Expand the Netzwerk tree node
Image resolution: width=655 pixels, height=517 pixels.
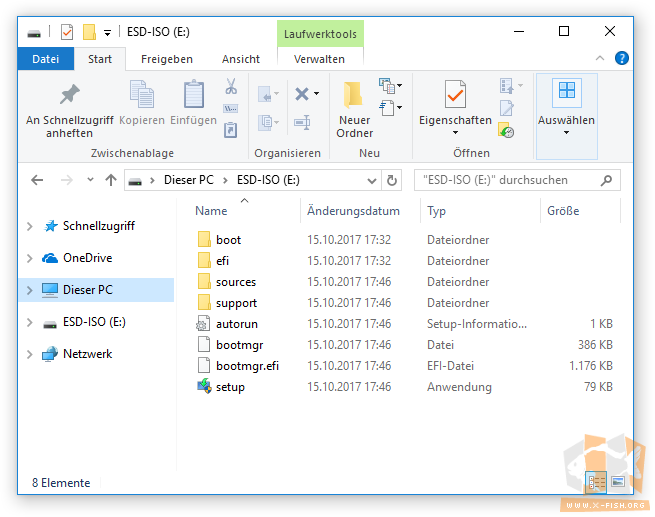tap(30, 355)
